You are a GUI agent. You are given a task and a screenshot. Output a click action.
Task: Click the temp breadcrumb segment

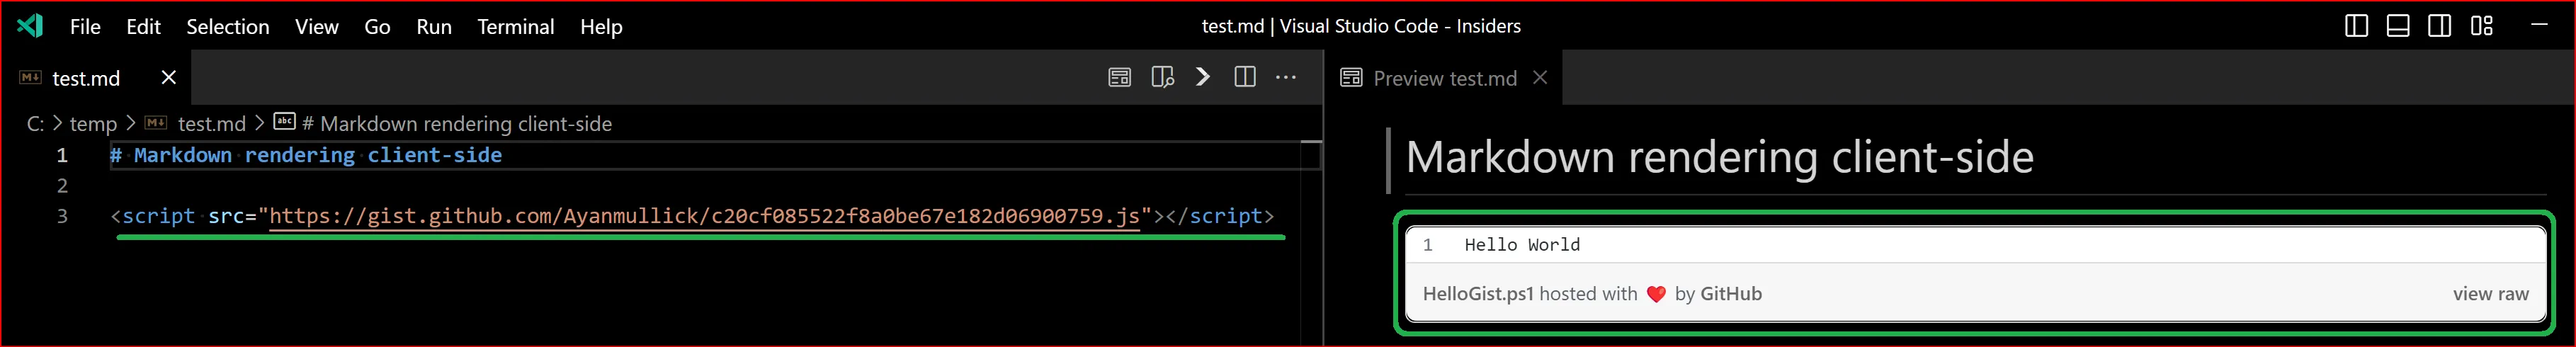coord(93,124)
